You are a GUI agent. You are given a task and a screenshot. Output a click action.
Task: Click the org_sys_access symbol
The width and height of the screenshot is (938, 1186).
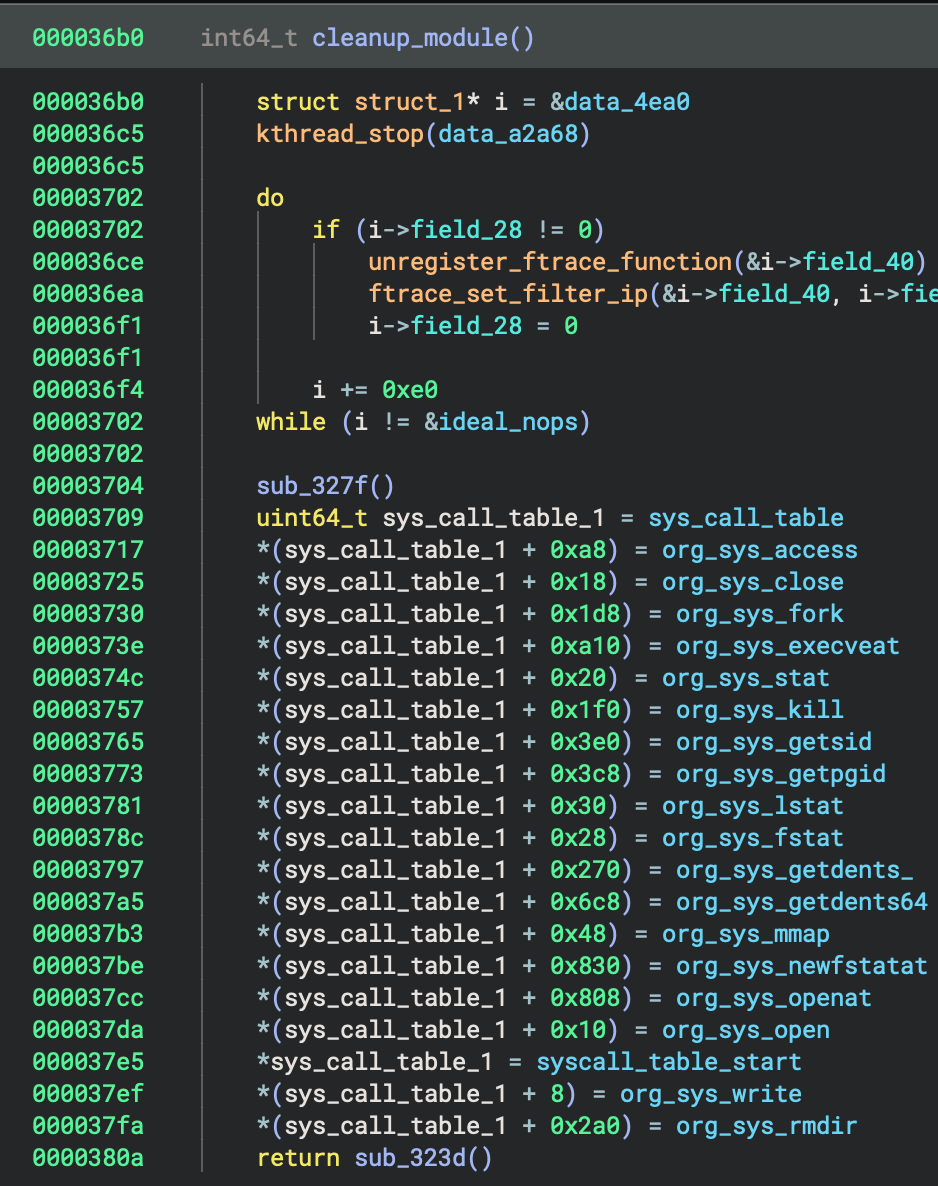click(x=760, y=550)
